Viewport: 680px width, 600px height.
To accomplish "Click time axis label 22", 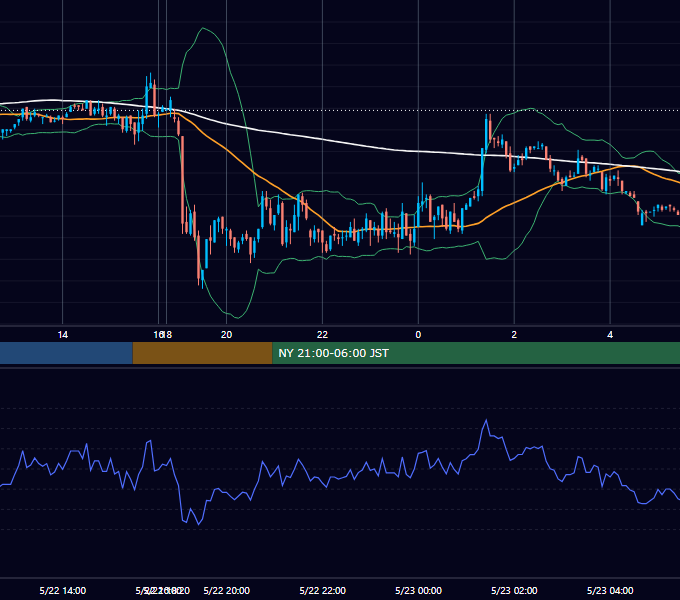I will coord(322,335).
